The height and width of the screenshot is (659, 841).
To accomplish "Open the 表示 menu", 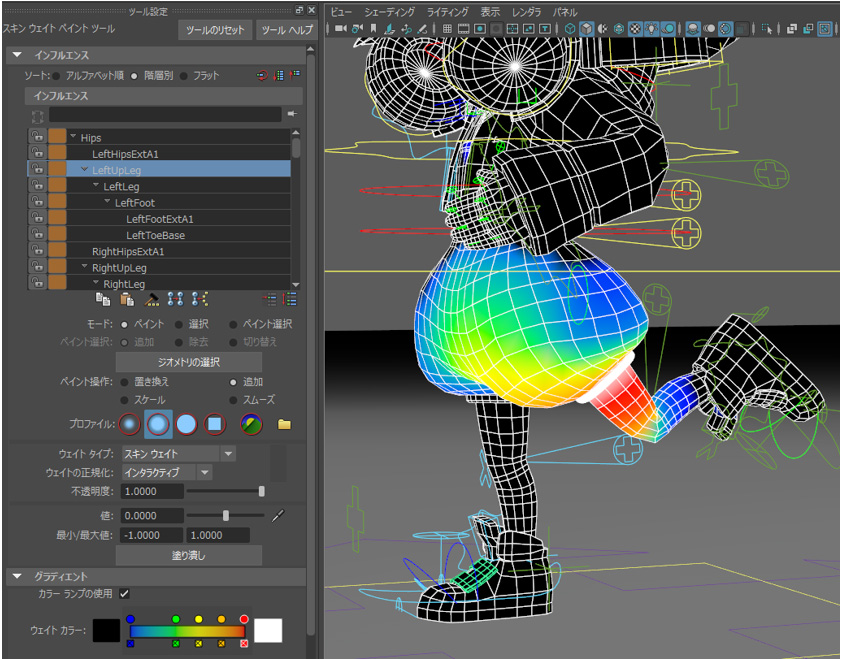I will click(x=490, y=12).
